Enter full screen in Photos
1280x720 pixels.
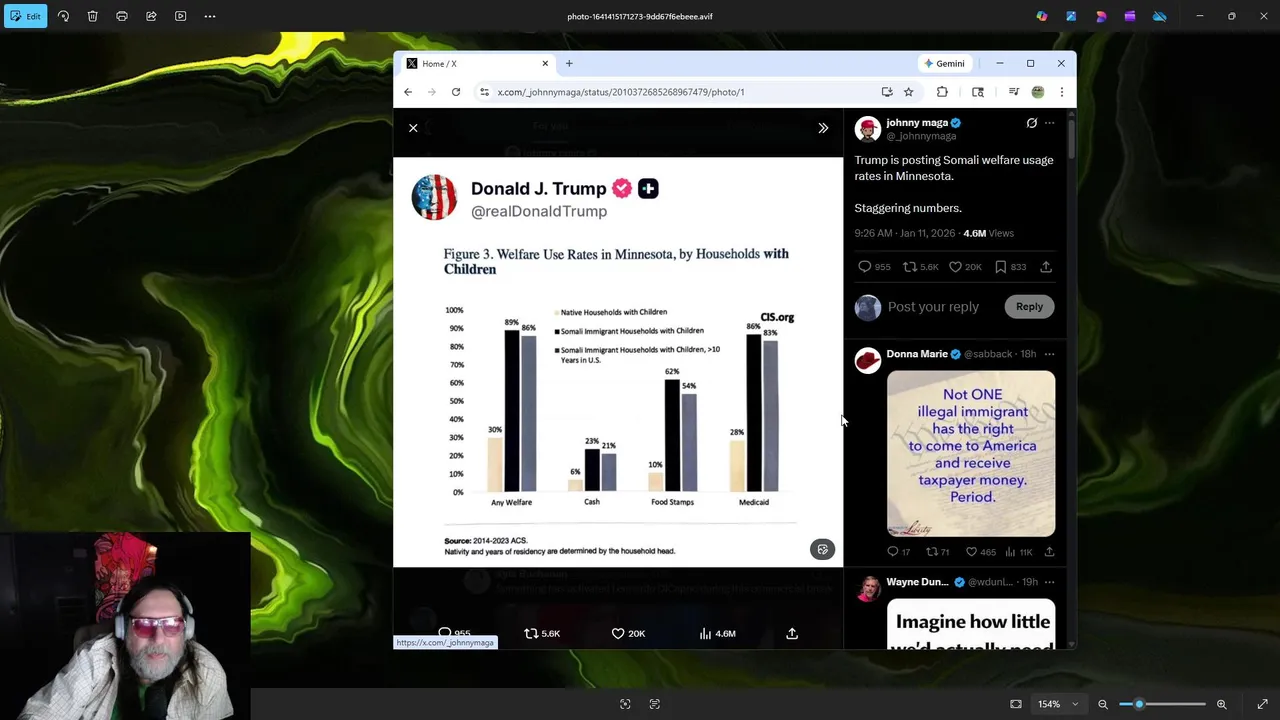click(1262, 704)
